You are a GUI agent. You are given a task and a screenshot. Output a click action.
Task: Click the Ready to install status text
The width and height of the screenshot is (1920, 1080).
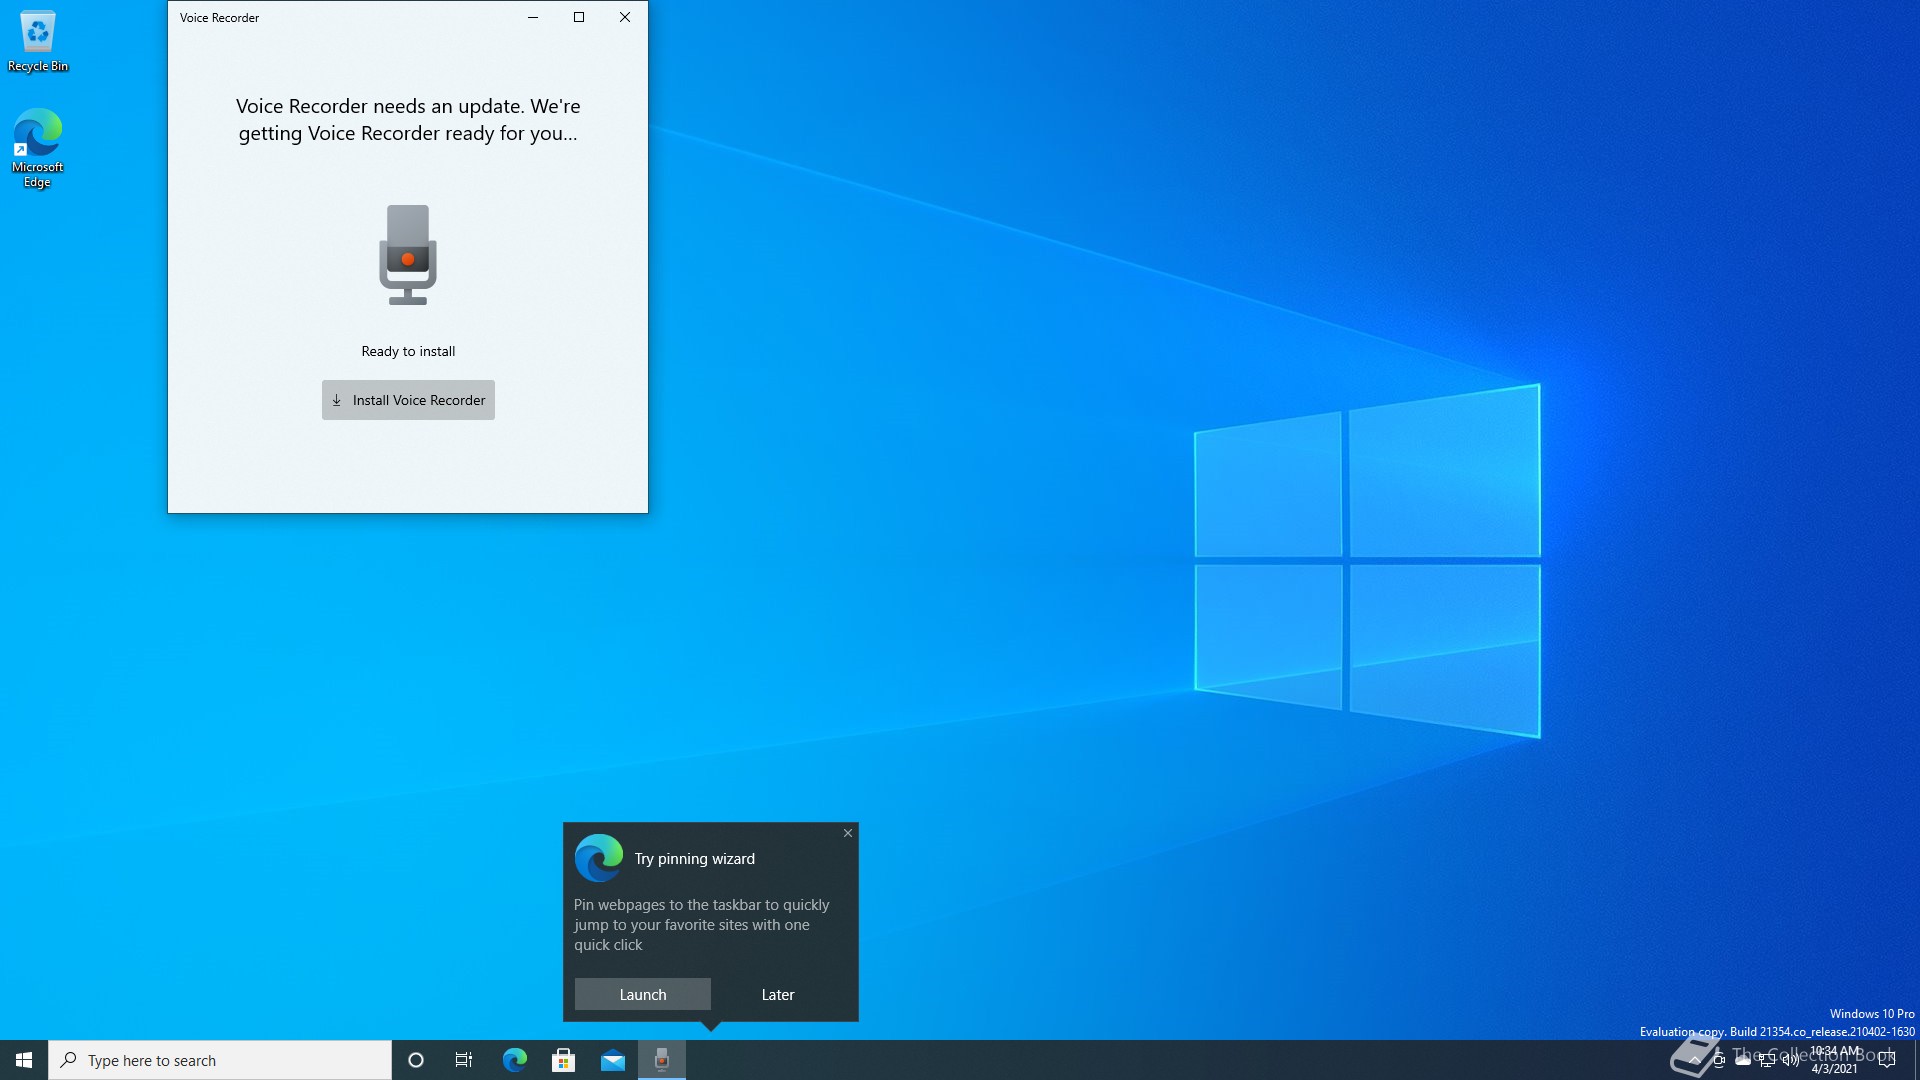click(x=408, y=351)
